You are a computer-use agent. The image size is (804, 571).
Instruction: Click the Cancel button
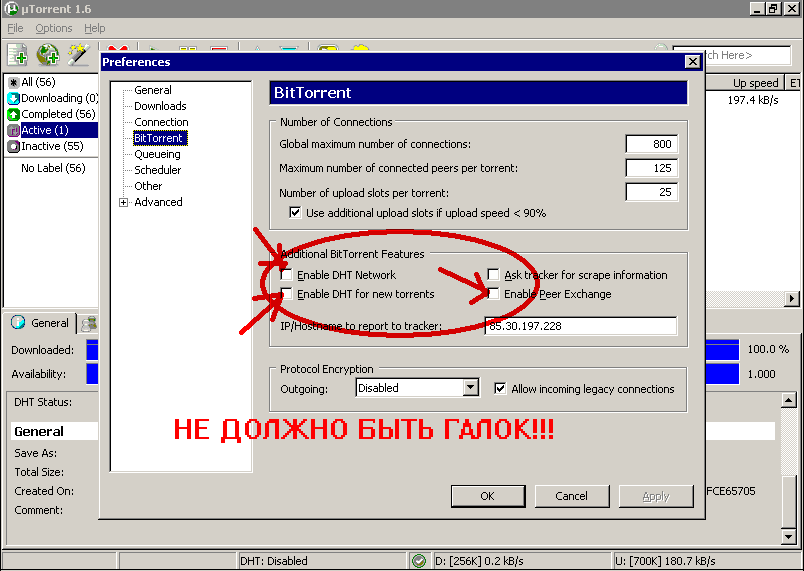tap(571, 496)
